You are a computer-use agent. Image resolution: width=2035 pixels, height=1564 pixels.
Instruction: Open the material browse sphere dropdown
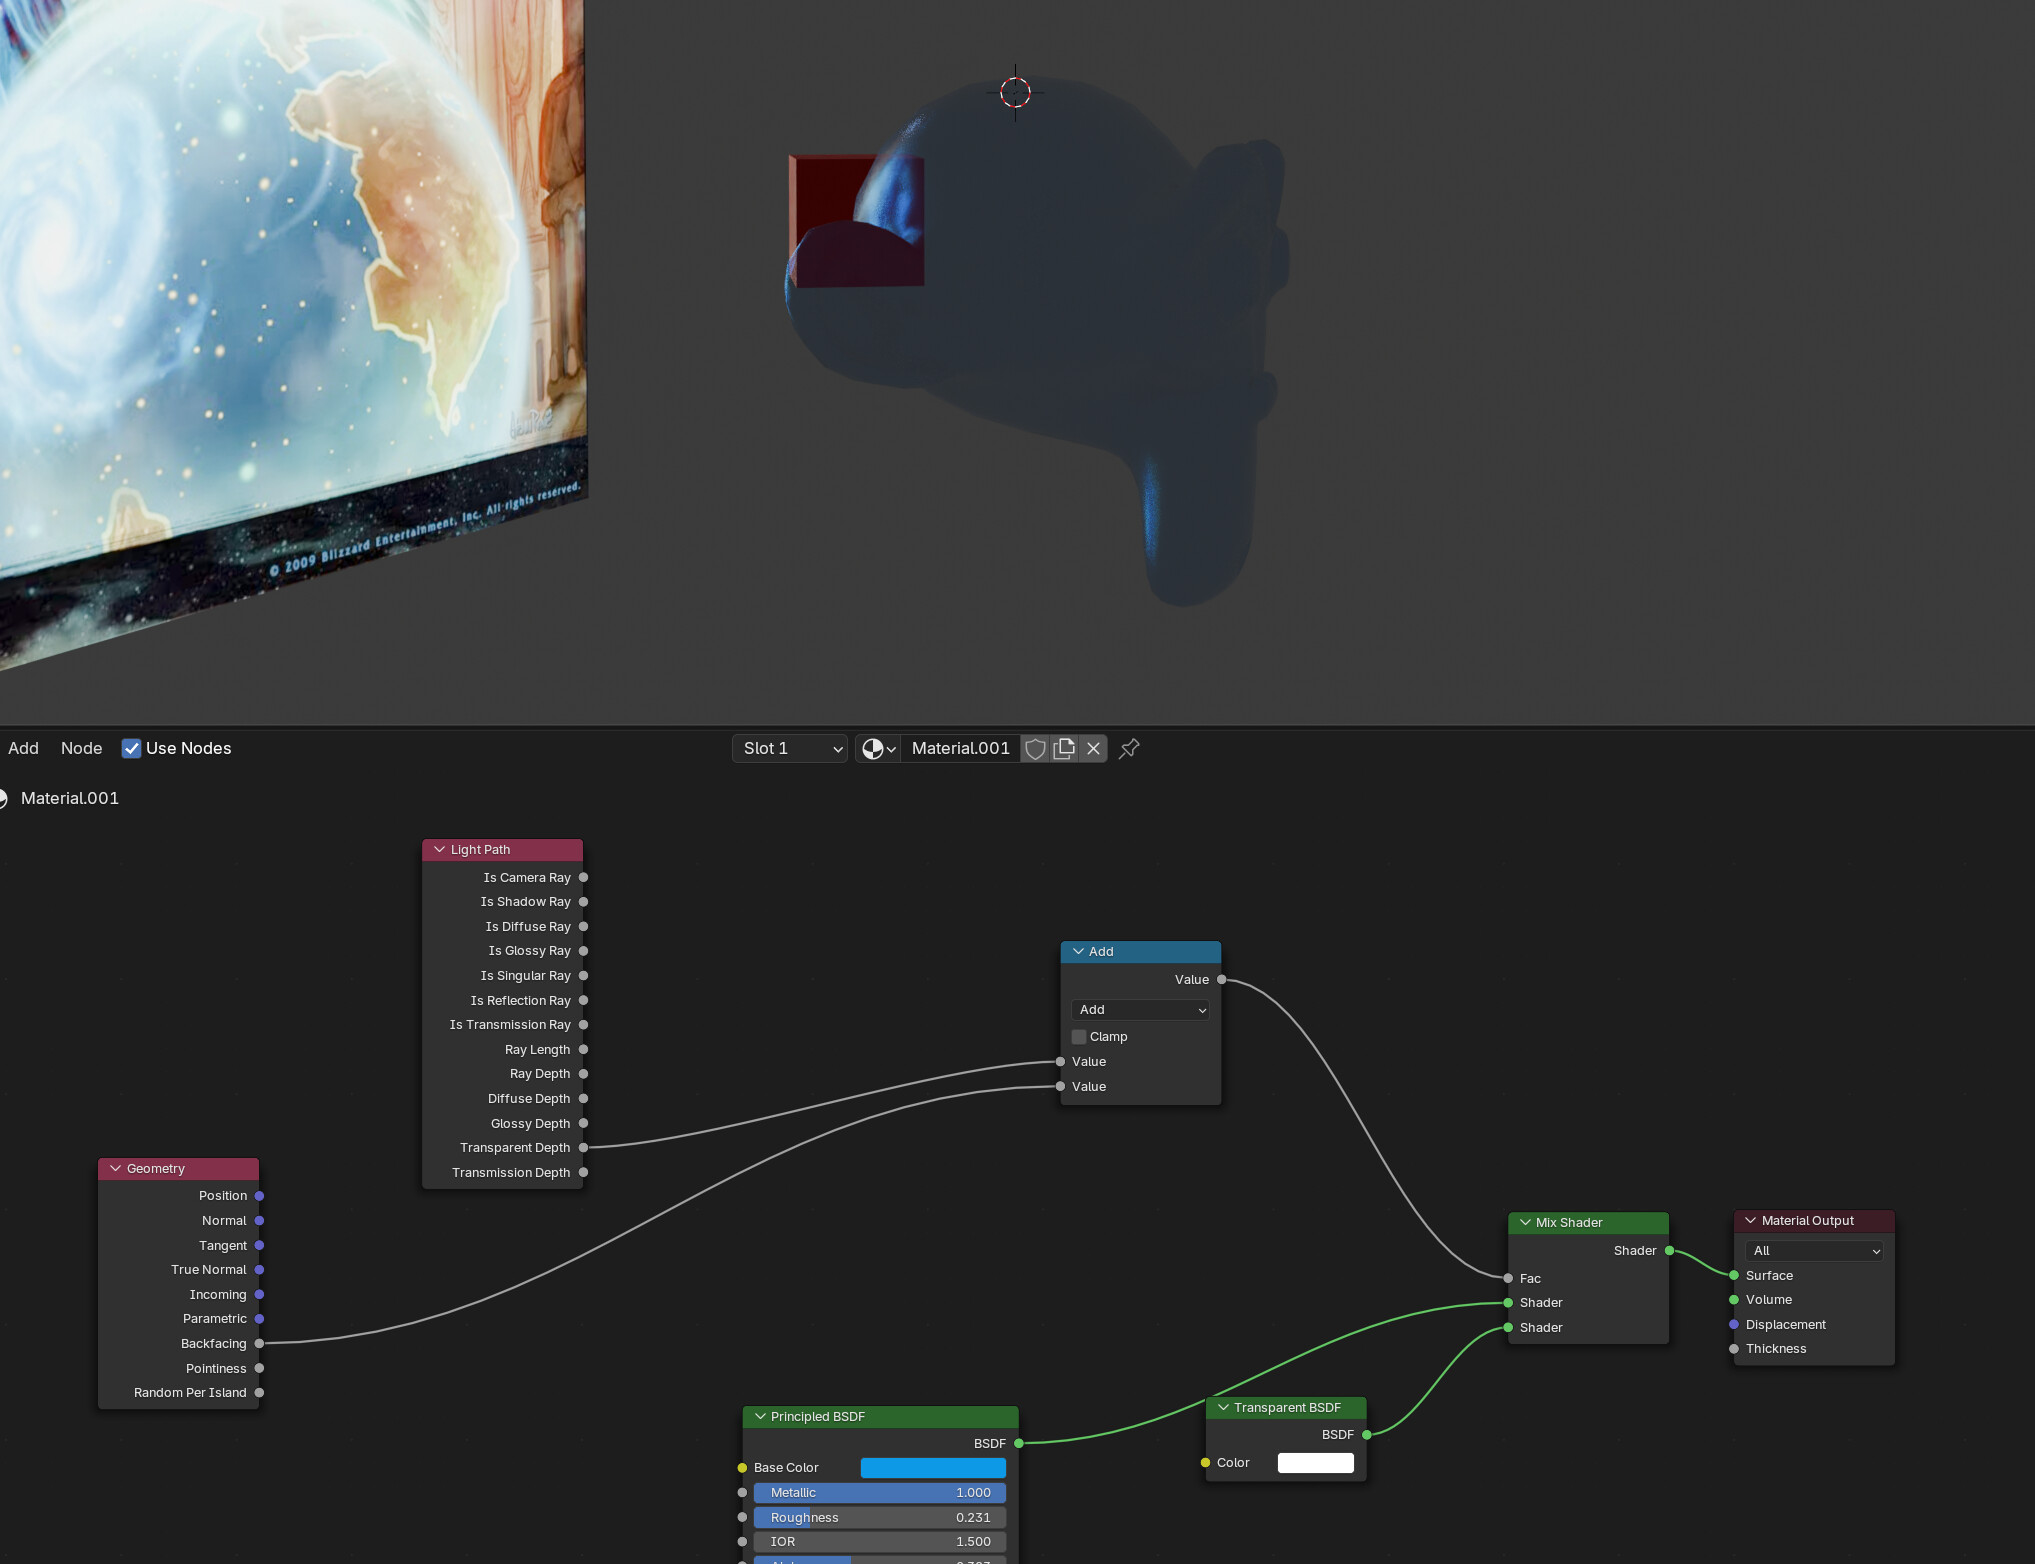coord(878,748)
